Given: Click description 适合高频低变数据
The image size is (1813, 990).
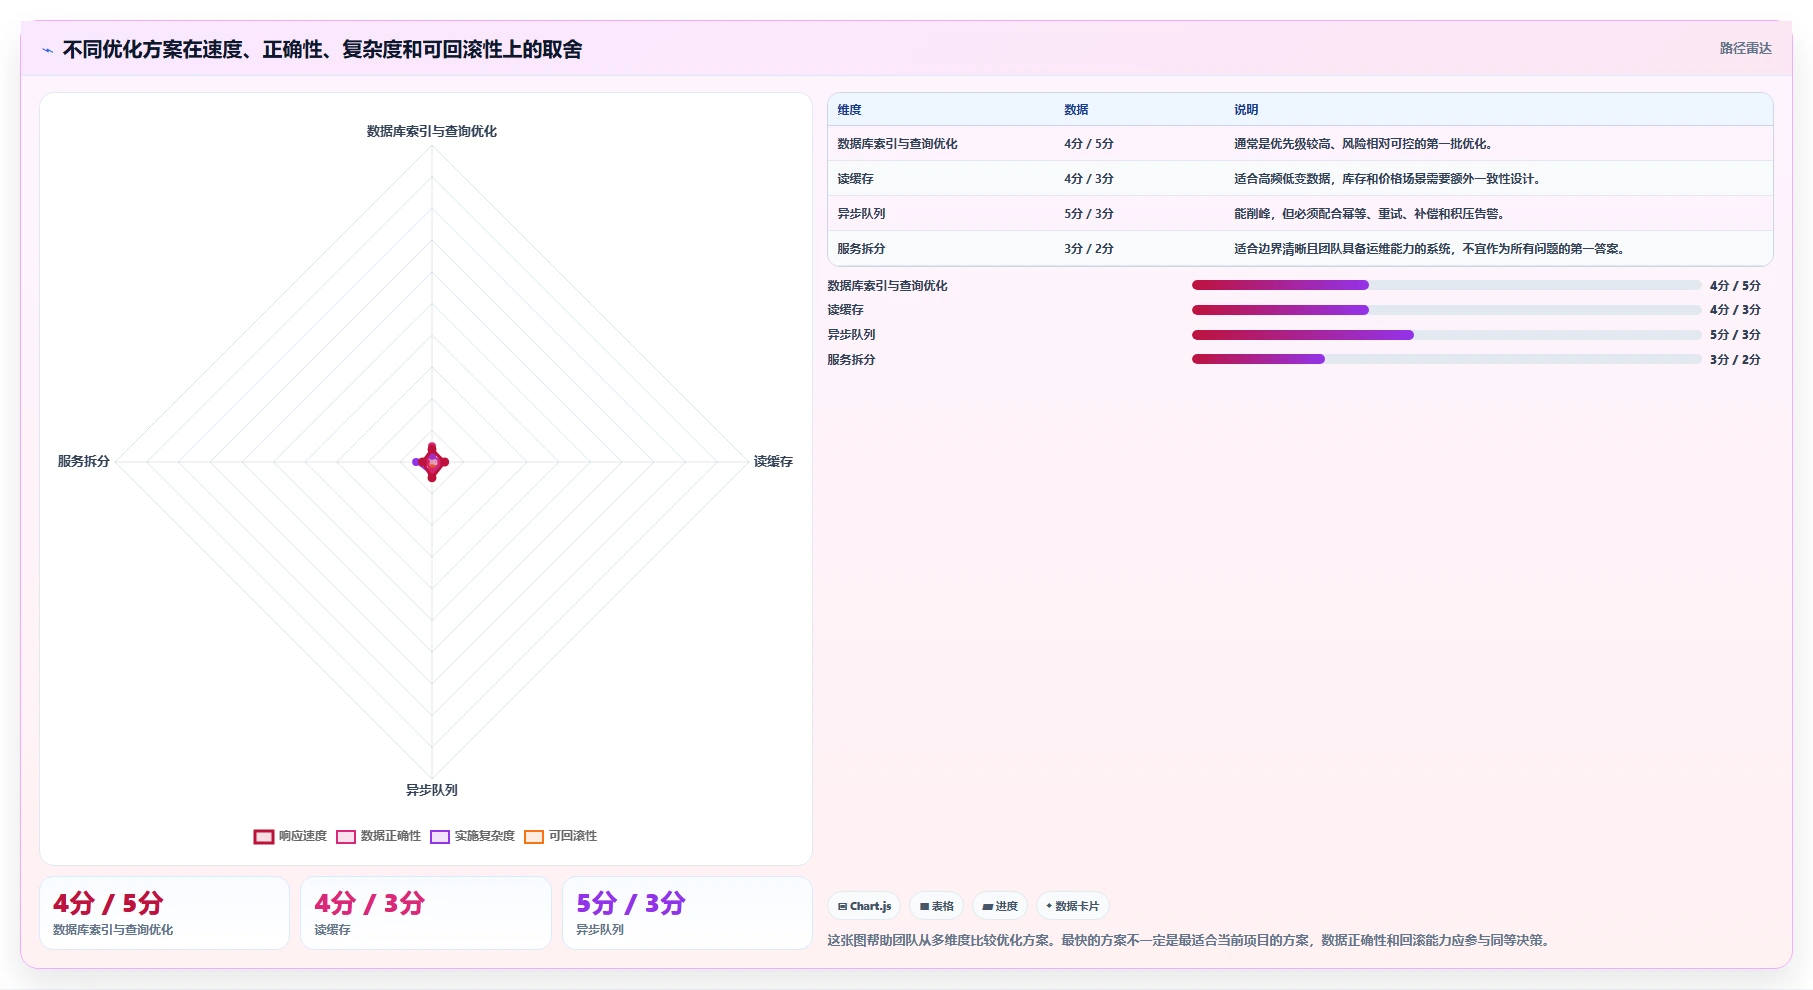Looking at the screenshot, I should point(1388,179).
